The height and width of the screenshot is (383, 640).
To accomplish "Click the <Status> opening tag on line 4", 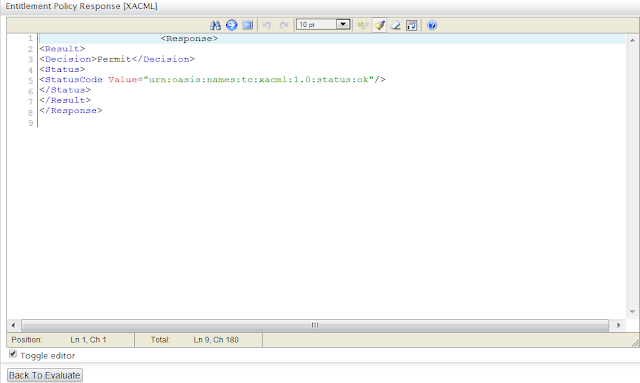I will pyautogui.click(x=62, y=69).
